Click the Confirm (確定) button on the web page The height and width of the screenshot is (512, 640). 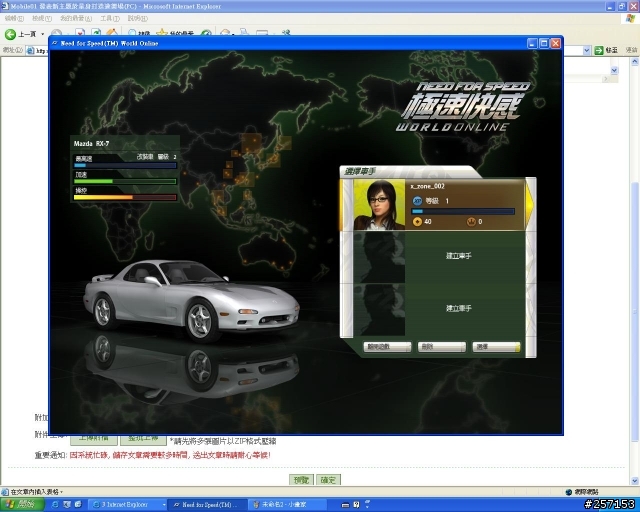(x=328, y=480)
